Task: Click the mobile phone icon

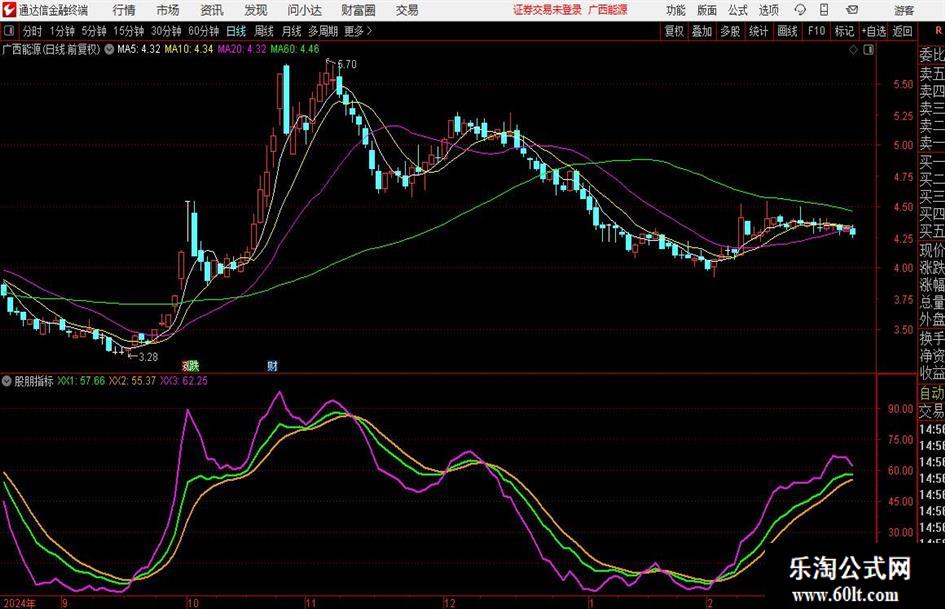Action: tap(824, 10)
